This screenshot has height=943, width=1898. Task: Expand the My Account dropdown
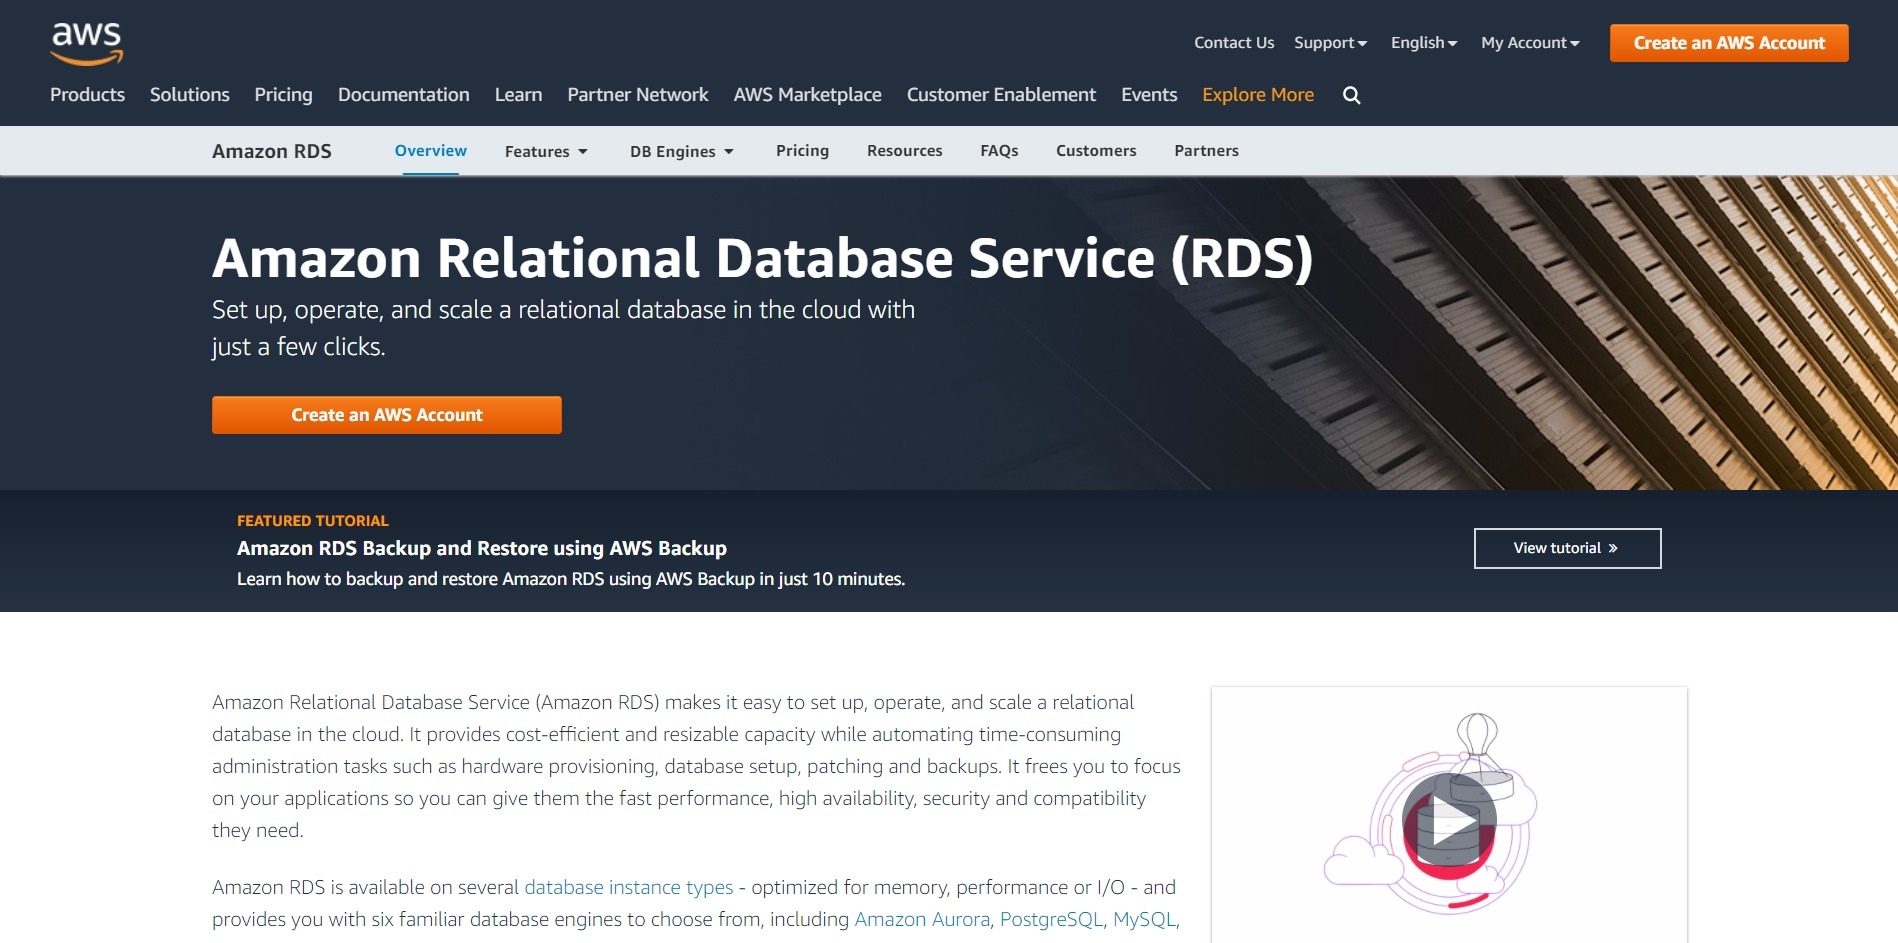[x=1530, y=43]
